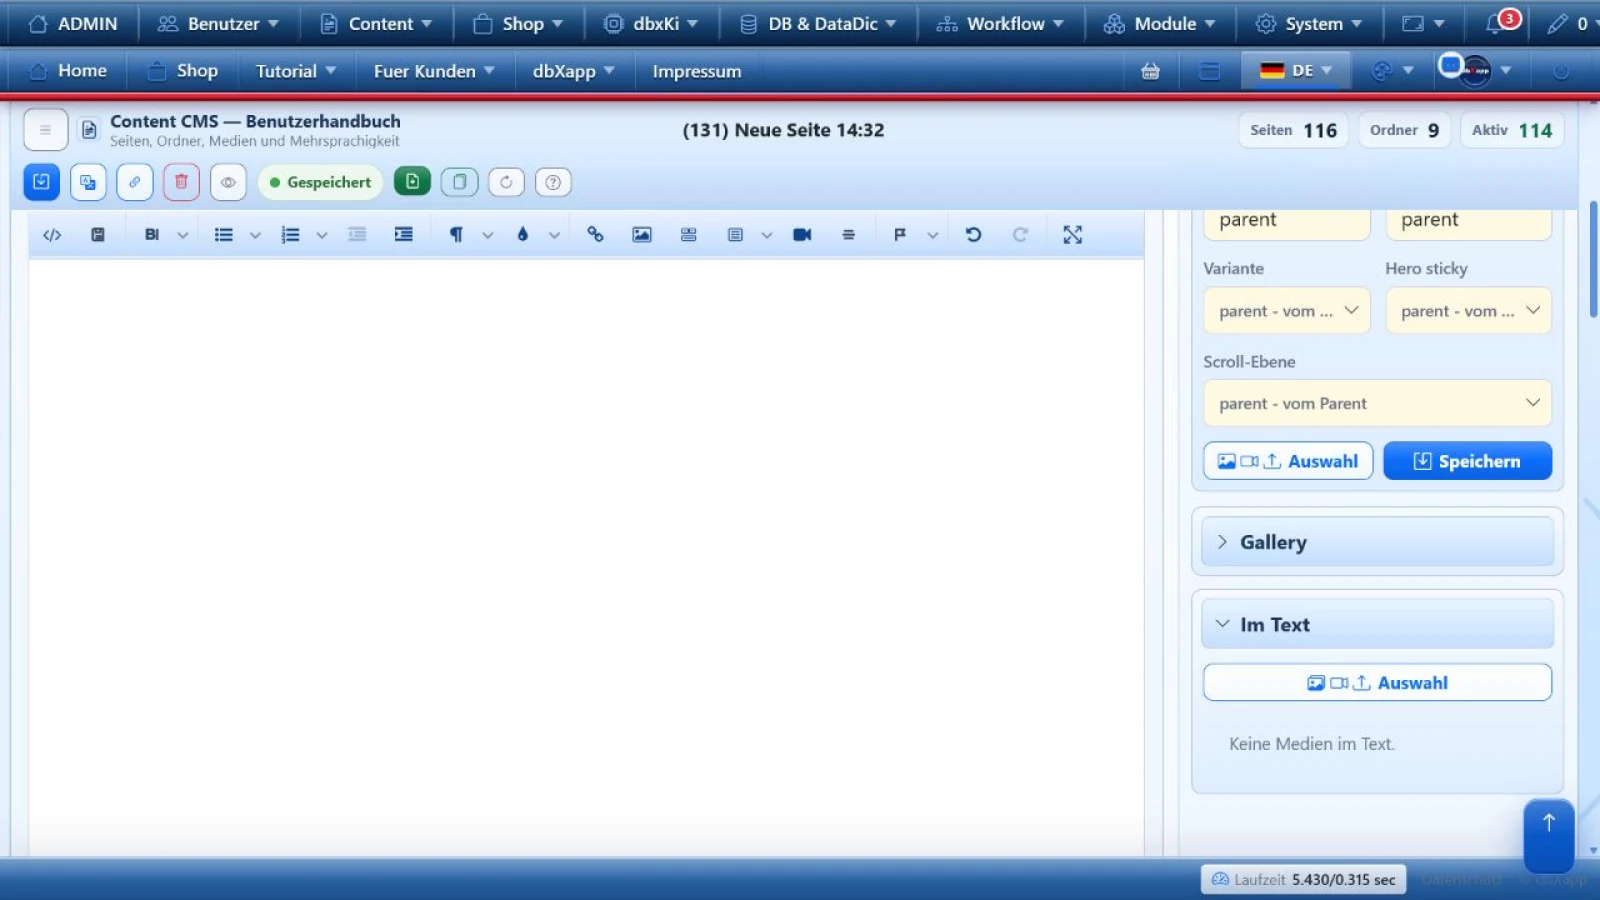
Task: Open the bold italic options dropdown
Action: (x=182, y=235)
